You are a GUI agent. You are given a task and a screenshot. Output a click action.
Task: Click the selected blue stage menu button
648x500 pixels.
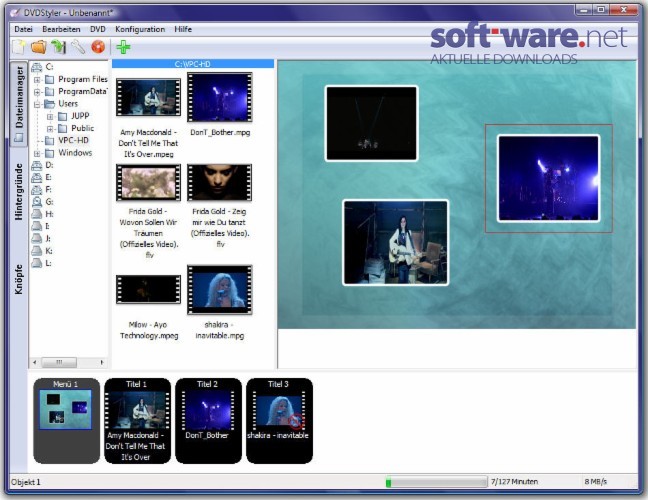548,179
